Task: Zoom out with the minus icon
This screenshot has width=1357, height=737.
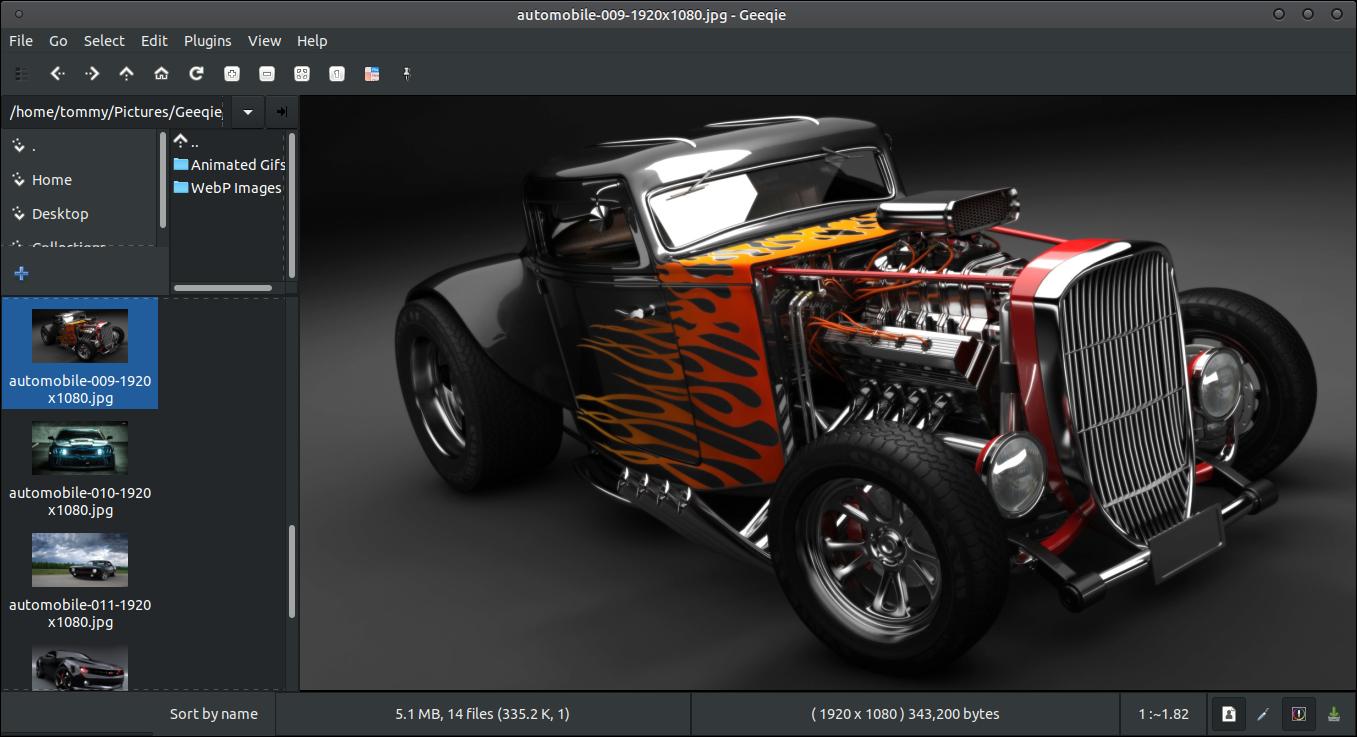Action: tap(267, 73)
